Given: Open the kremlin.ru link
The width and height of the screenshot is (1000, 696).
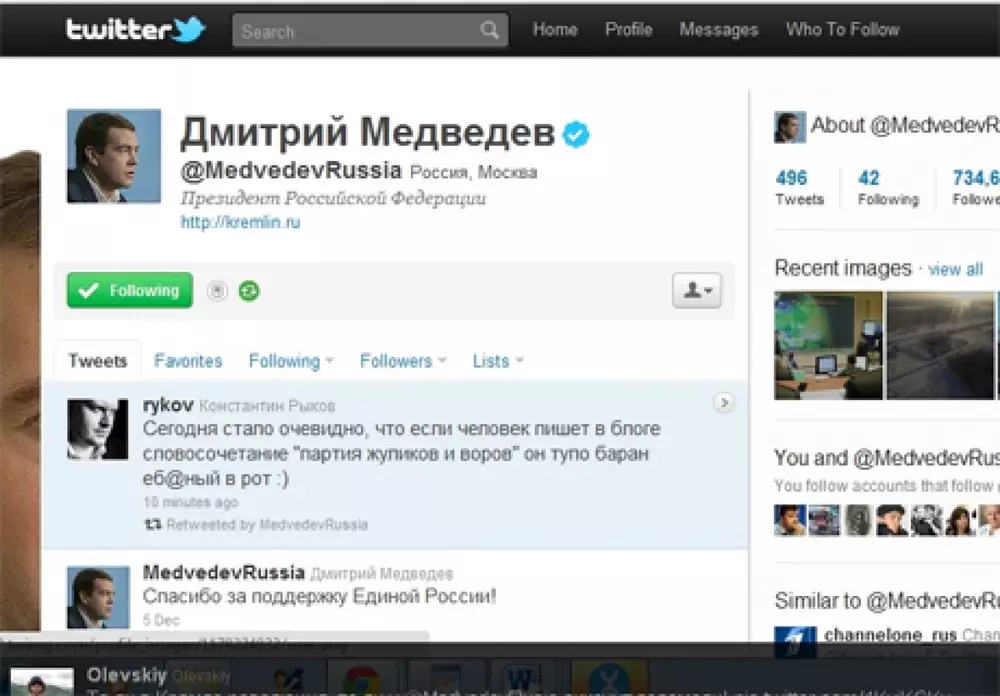Looking at the screenshot, I should (240, 222).
